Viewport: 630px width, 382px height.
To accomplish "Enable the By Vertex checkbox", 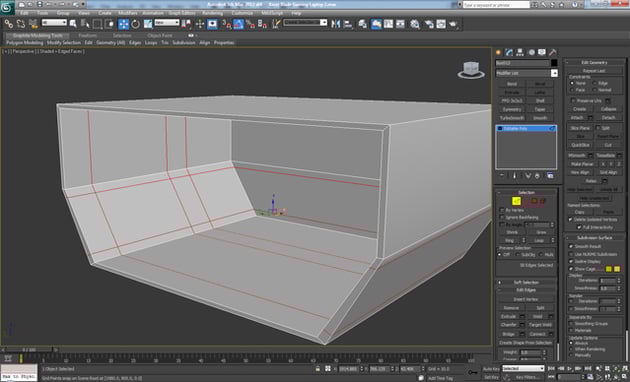I will [502, 210].
